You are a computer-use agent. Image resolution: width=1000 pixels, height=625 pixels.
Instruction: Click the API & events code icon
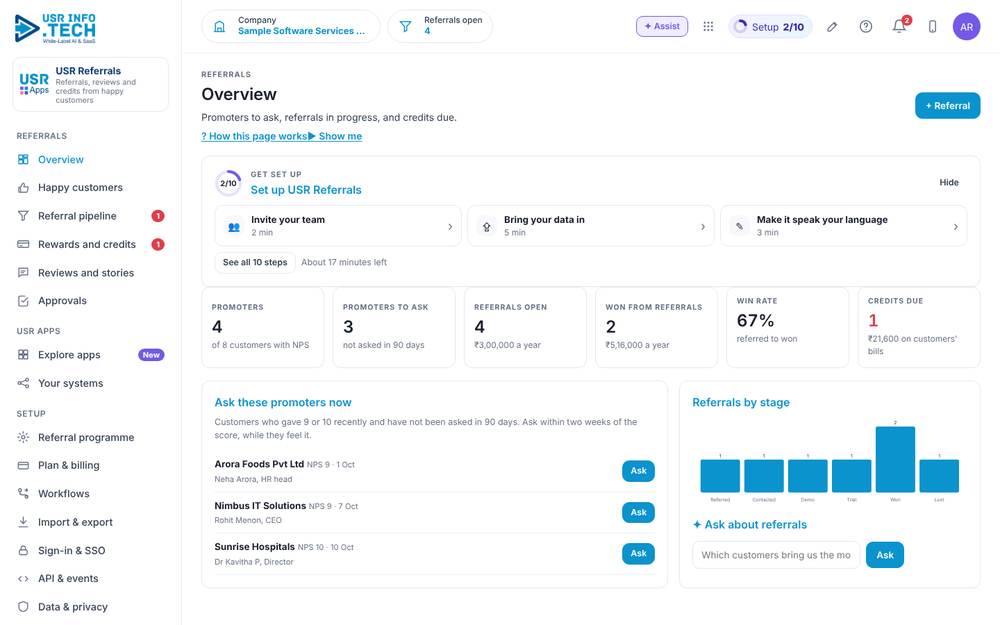[23, 578]
